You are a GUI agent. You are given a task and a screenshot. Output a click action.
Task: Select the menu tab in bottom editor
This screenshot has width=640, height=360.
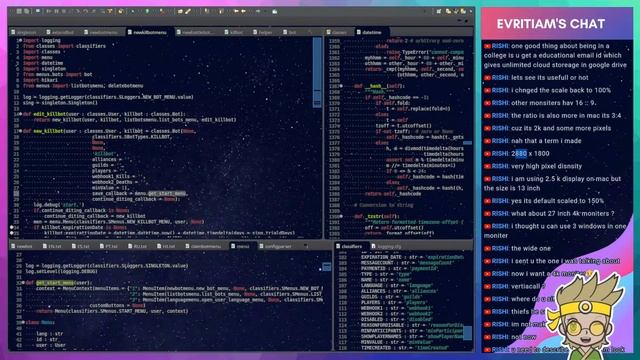[x=242, y=246]
